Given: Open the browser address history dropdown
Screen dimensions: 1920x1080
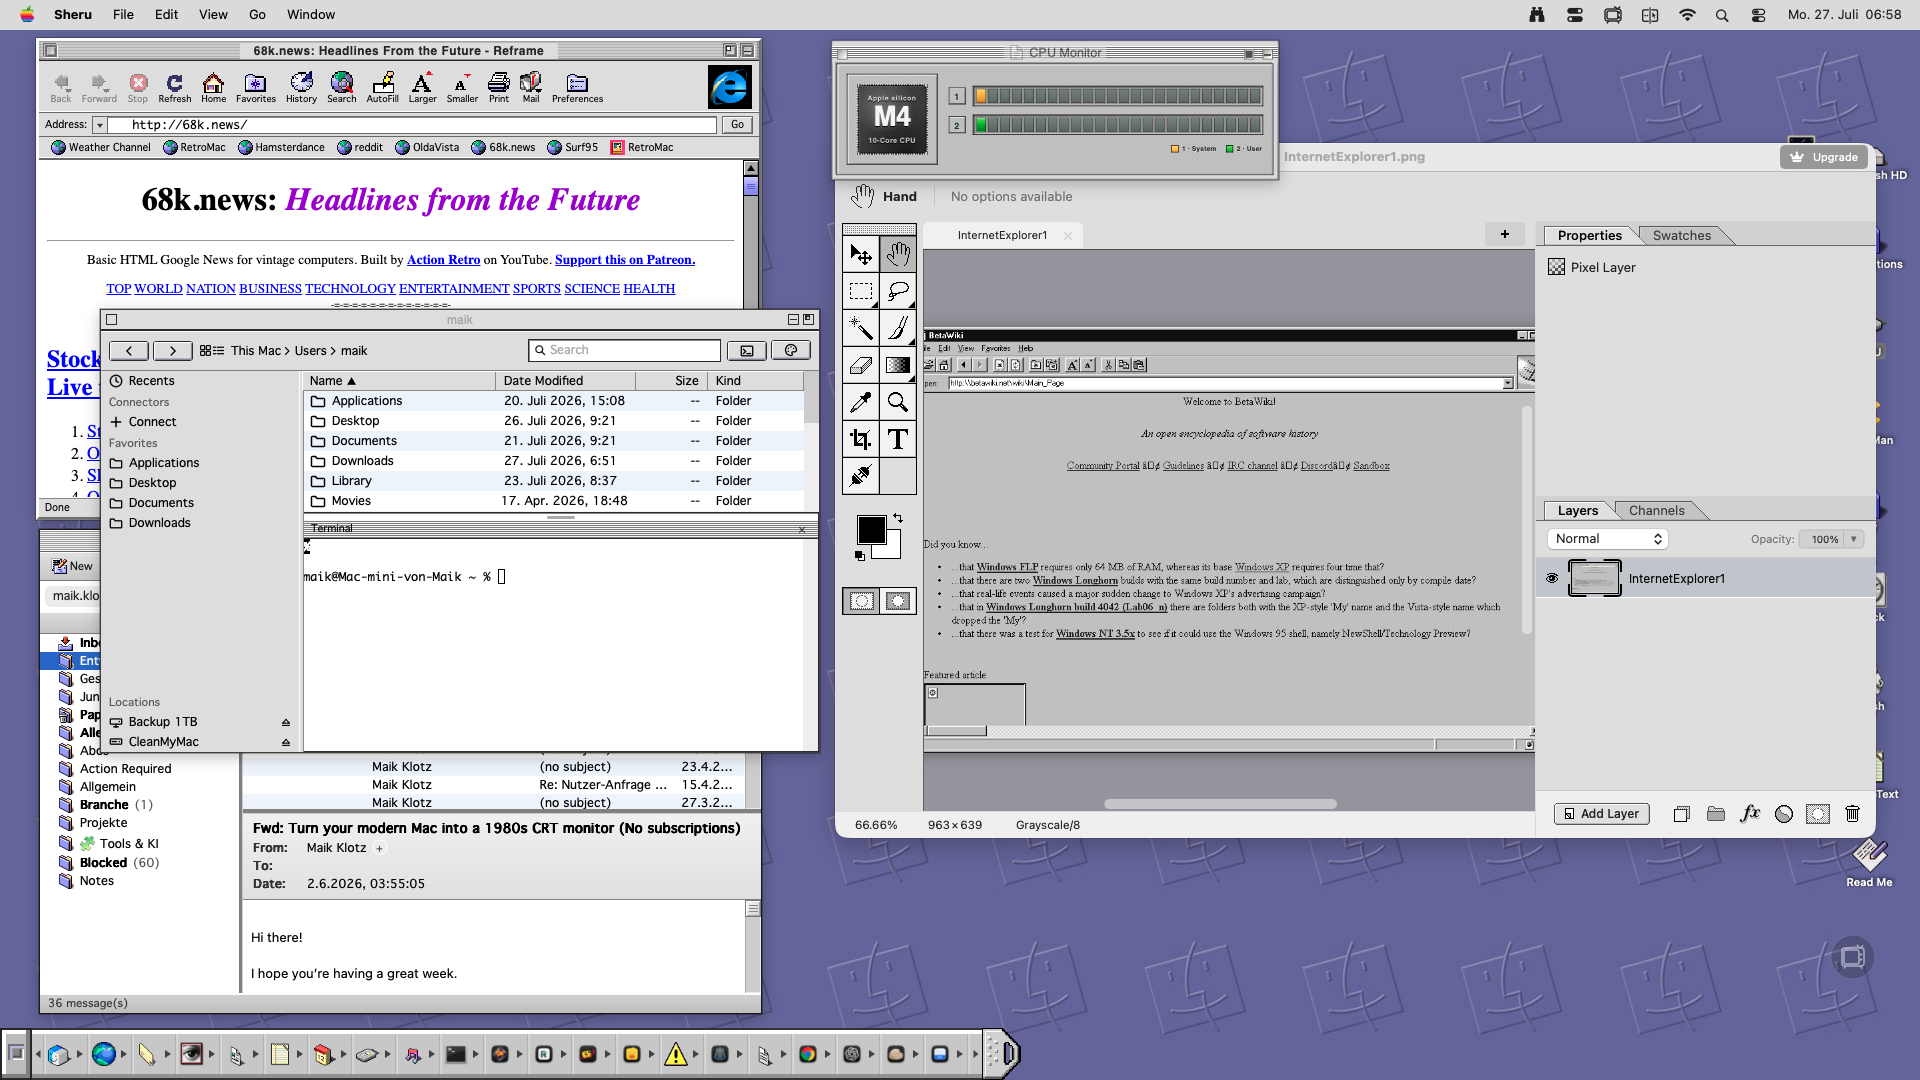Looking at the screenshot, I should point(99,125).
